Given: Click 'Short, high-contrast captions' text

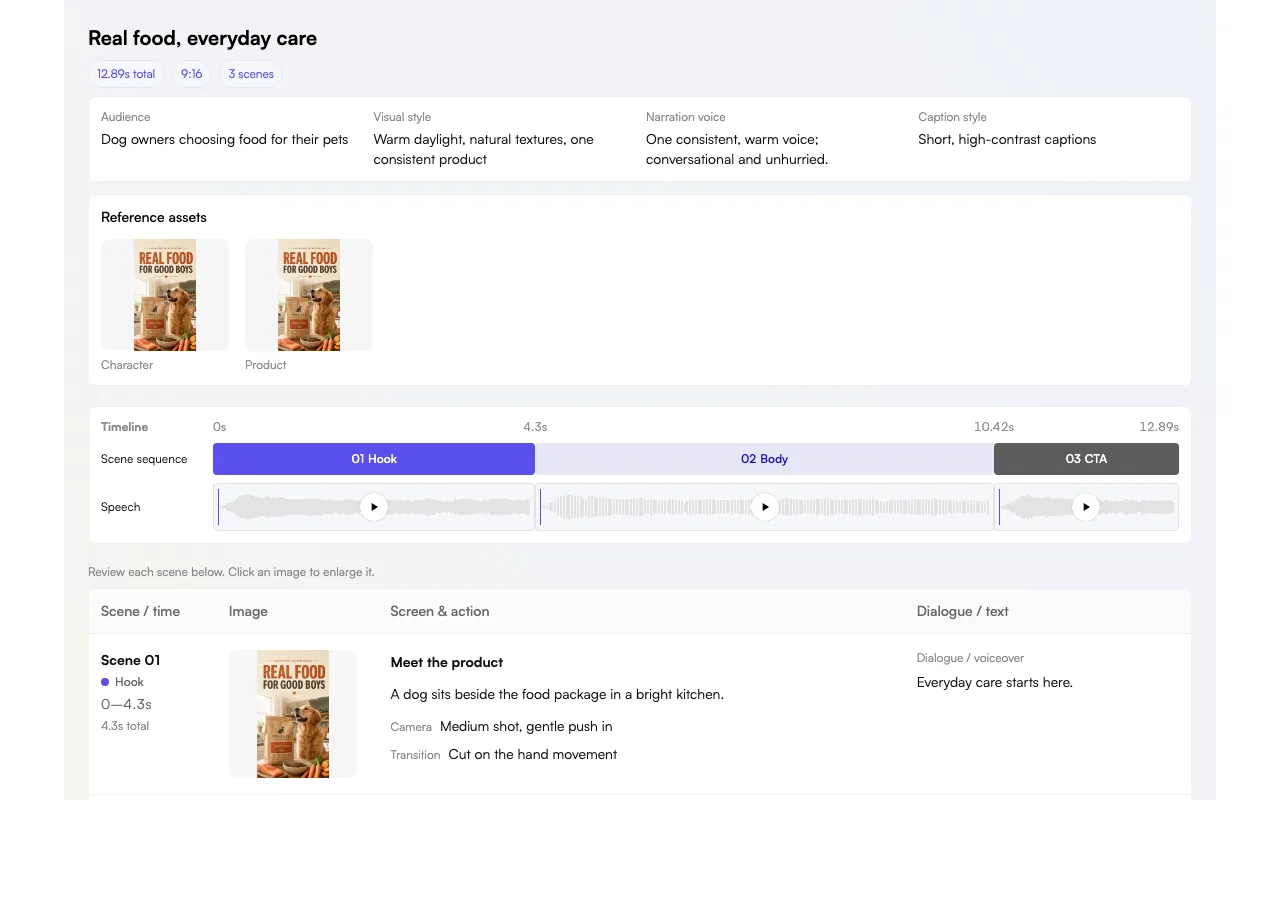Looking at the screenshot, I should coord(1007,140).
